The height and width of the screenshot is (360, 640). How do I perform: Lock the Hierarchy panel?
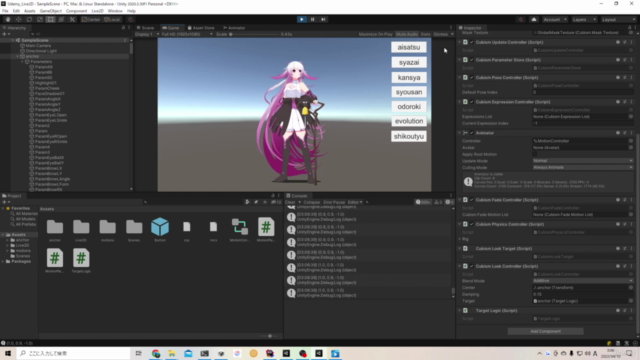click(123, 28)
